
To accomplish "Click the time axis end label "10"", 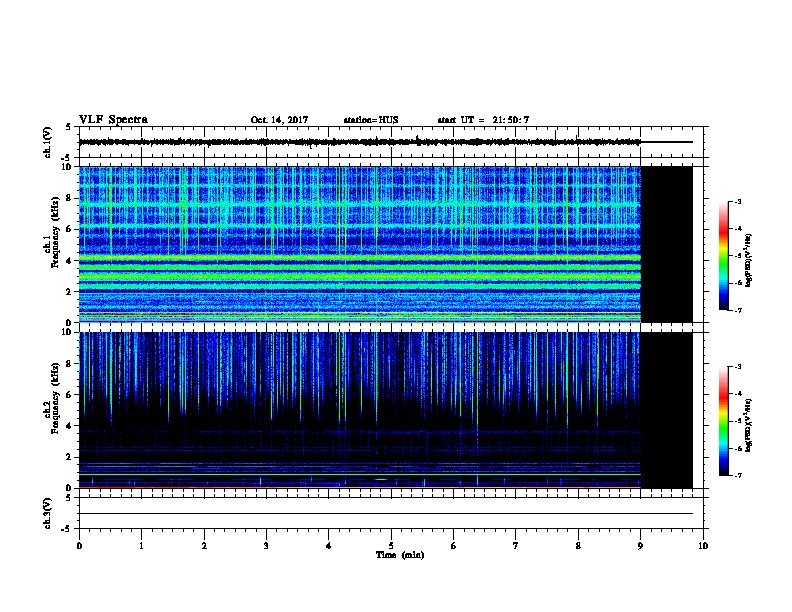I will click(x=703, y=546).
